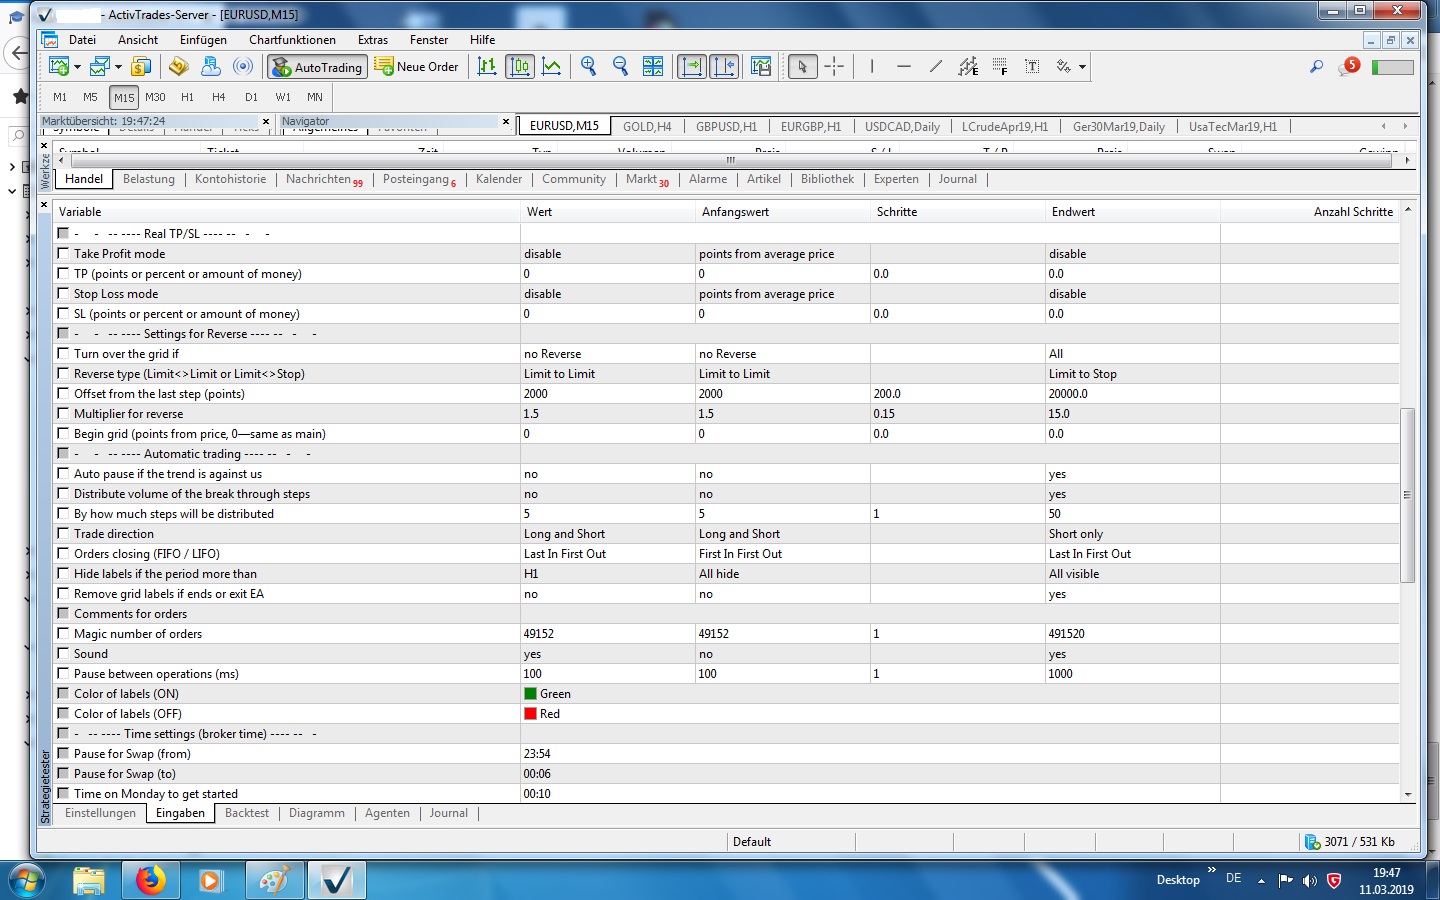The height and width of the screenshot is (900, 1440).
Task: Toggle the Navigator panel toolbar icon
Action: click(211, 67)
